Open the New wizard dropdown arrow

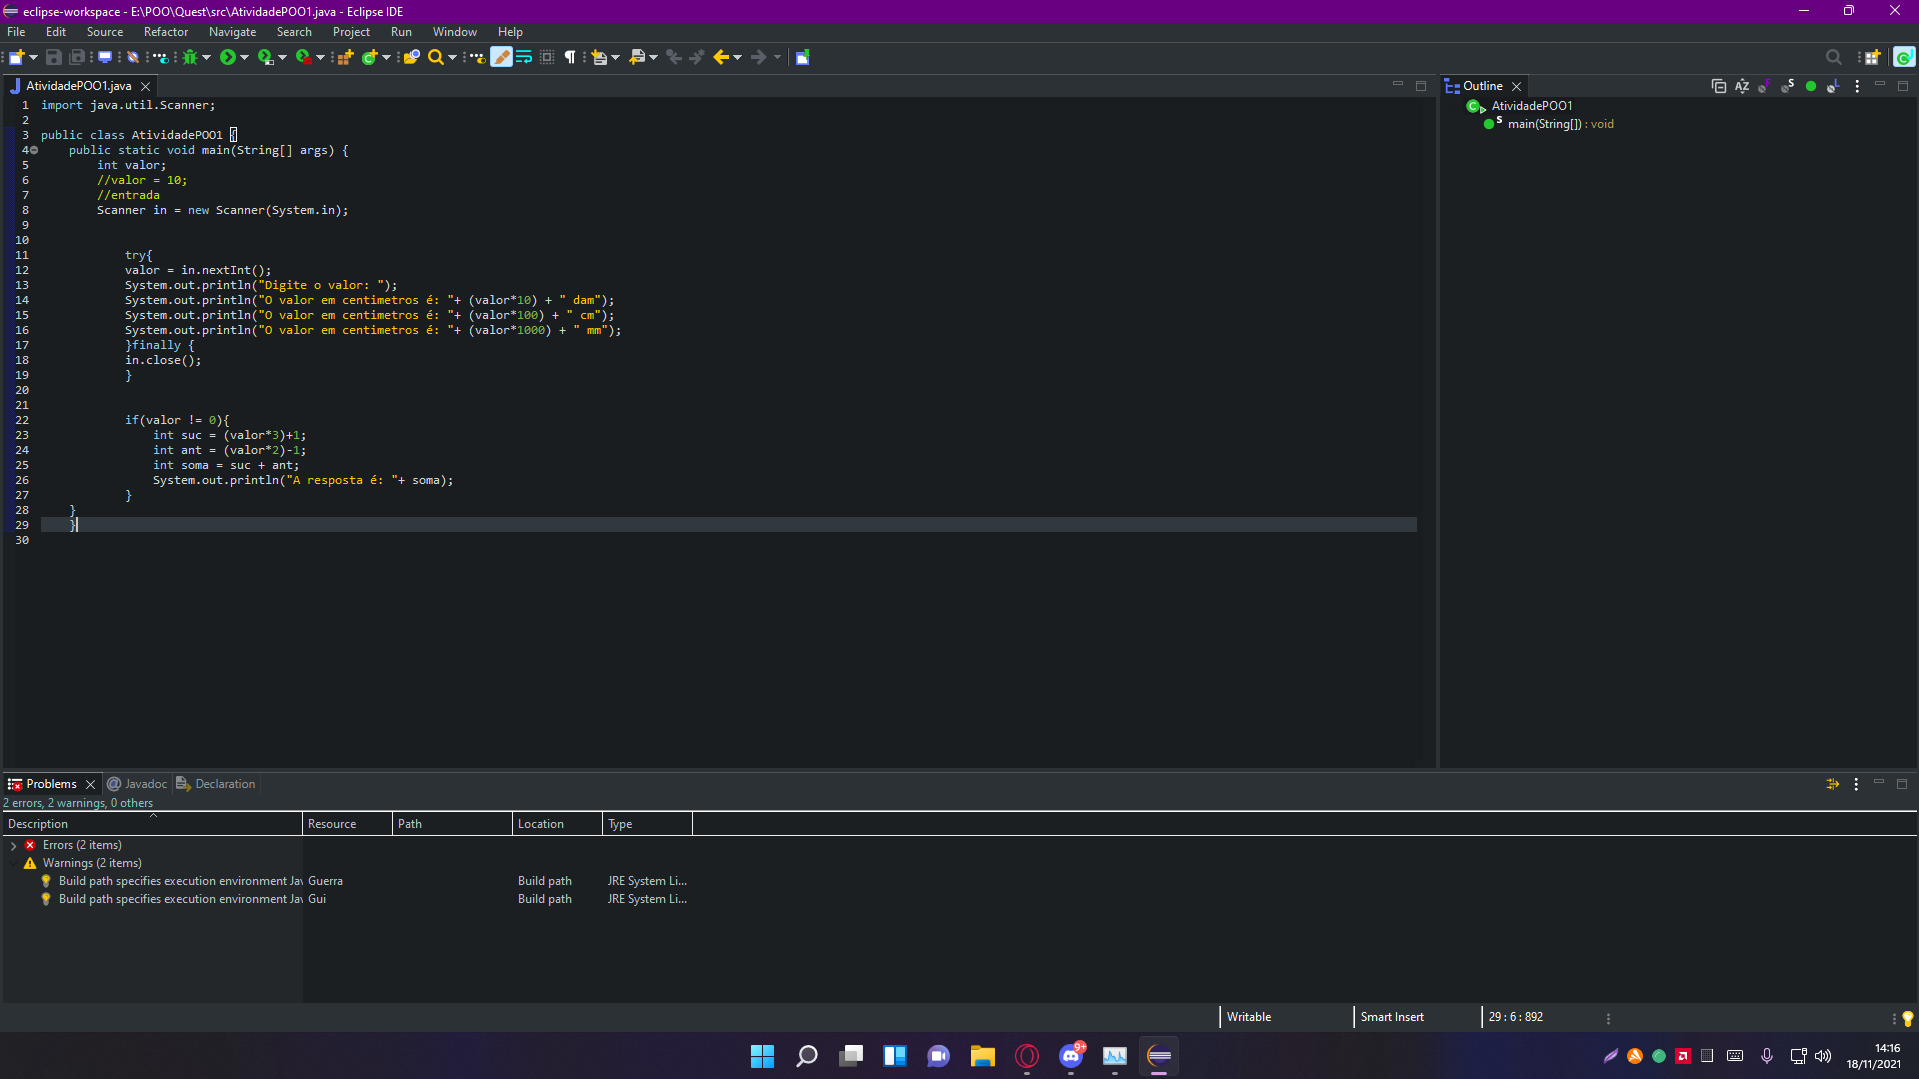pos(33,57)
